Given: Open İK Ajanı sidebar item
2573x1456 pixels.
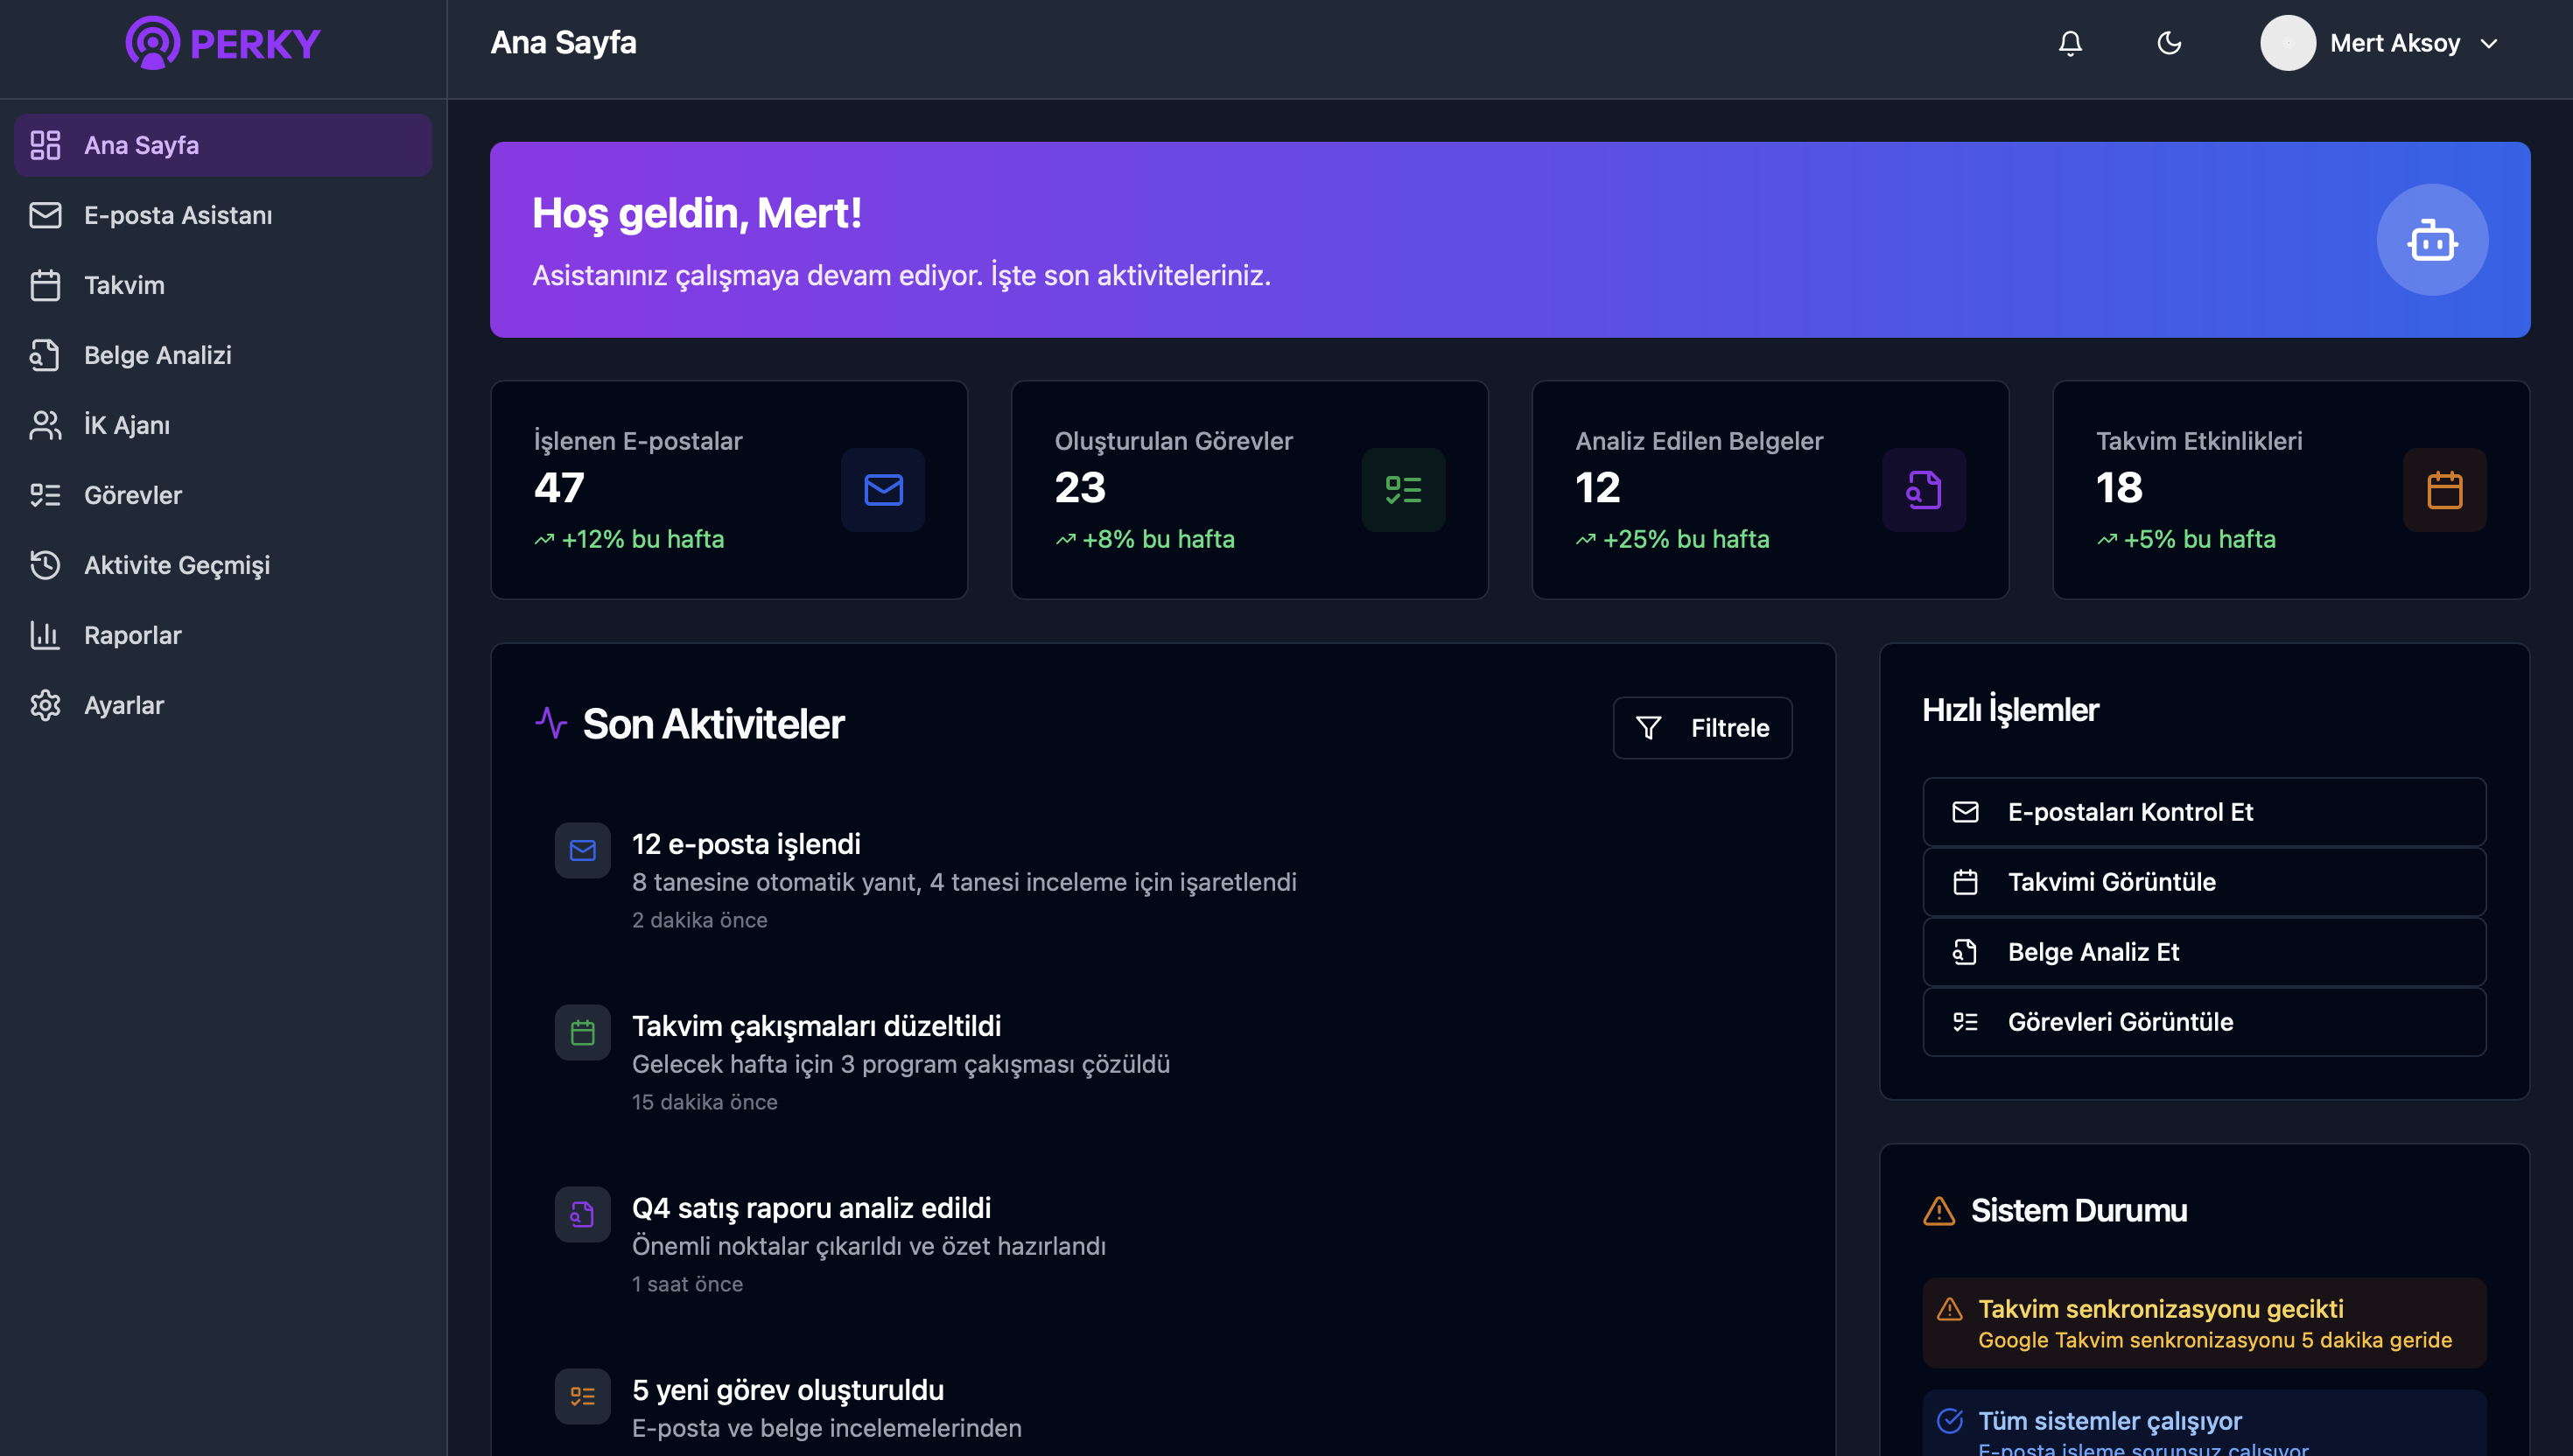Looking at the screenshot, I should pos(127,425).
